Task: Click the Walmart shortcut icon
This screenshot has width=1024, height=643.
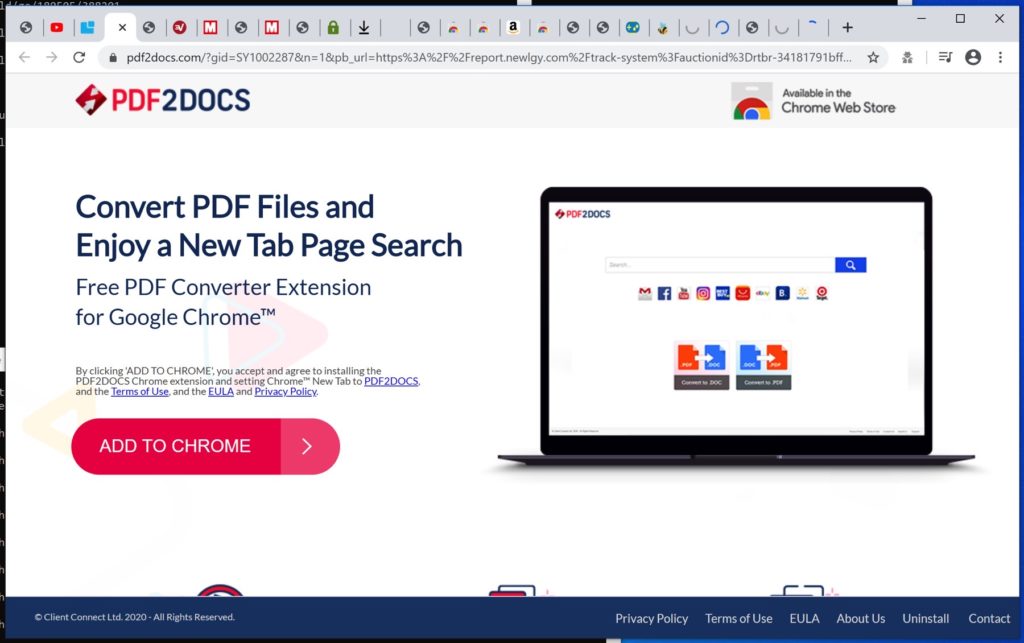Action: coord(801,292)
